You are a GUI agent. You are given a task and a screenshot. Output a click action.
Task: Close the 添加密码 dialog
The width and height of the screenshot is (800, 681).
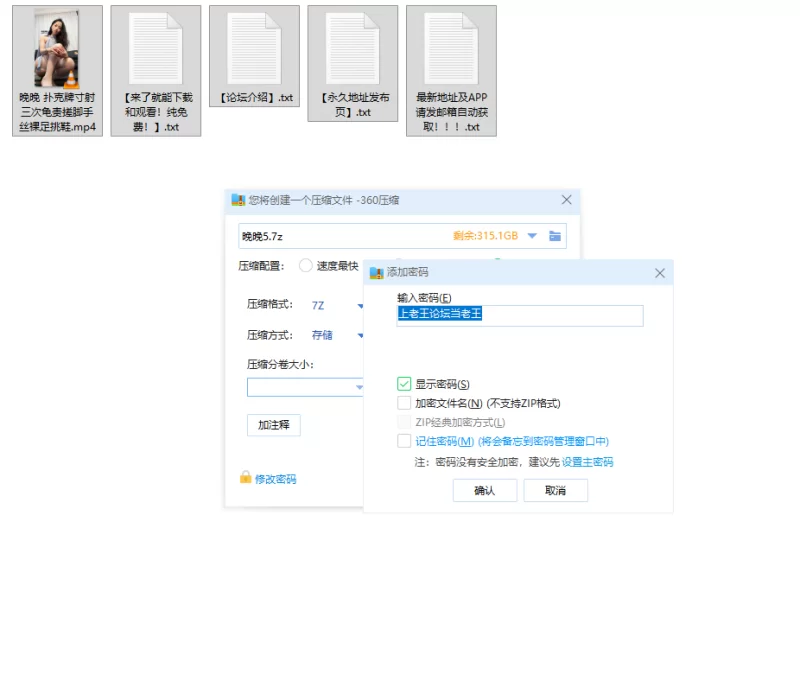[x=660, y=273]
